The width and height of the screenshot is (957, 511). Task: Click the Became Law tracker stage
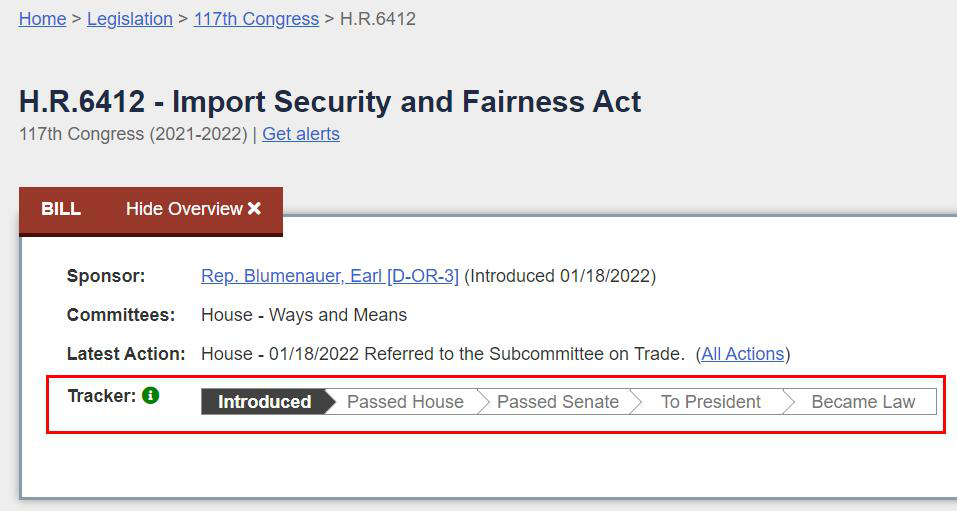863,402
